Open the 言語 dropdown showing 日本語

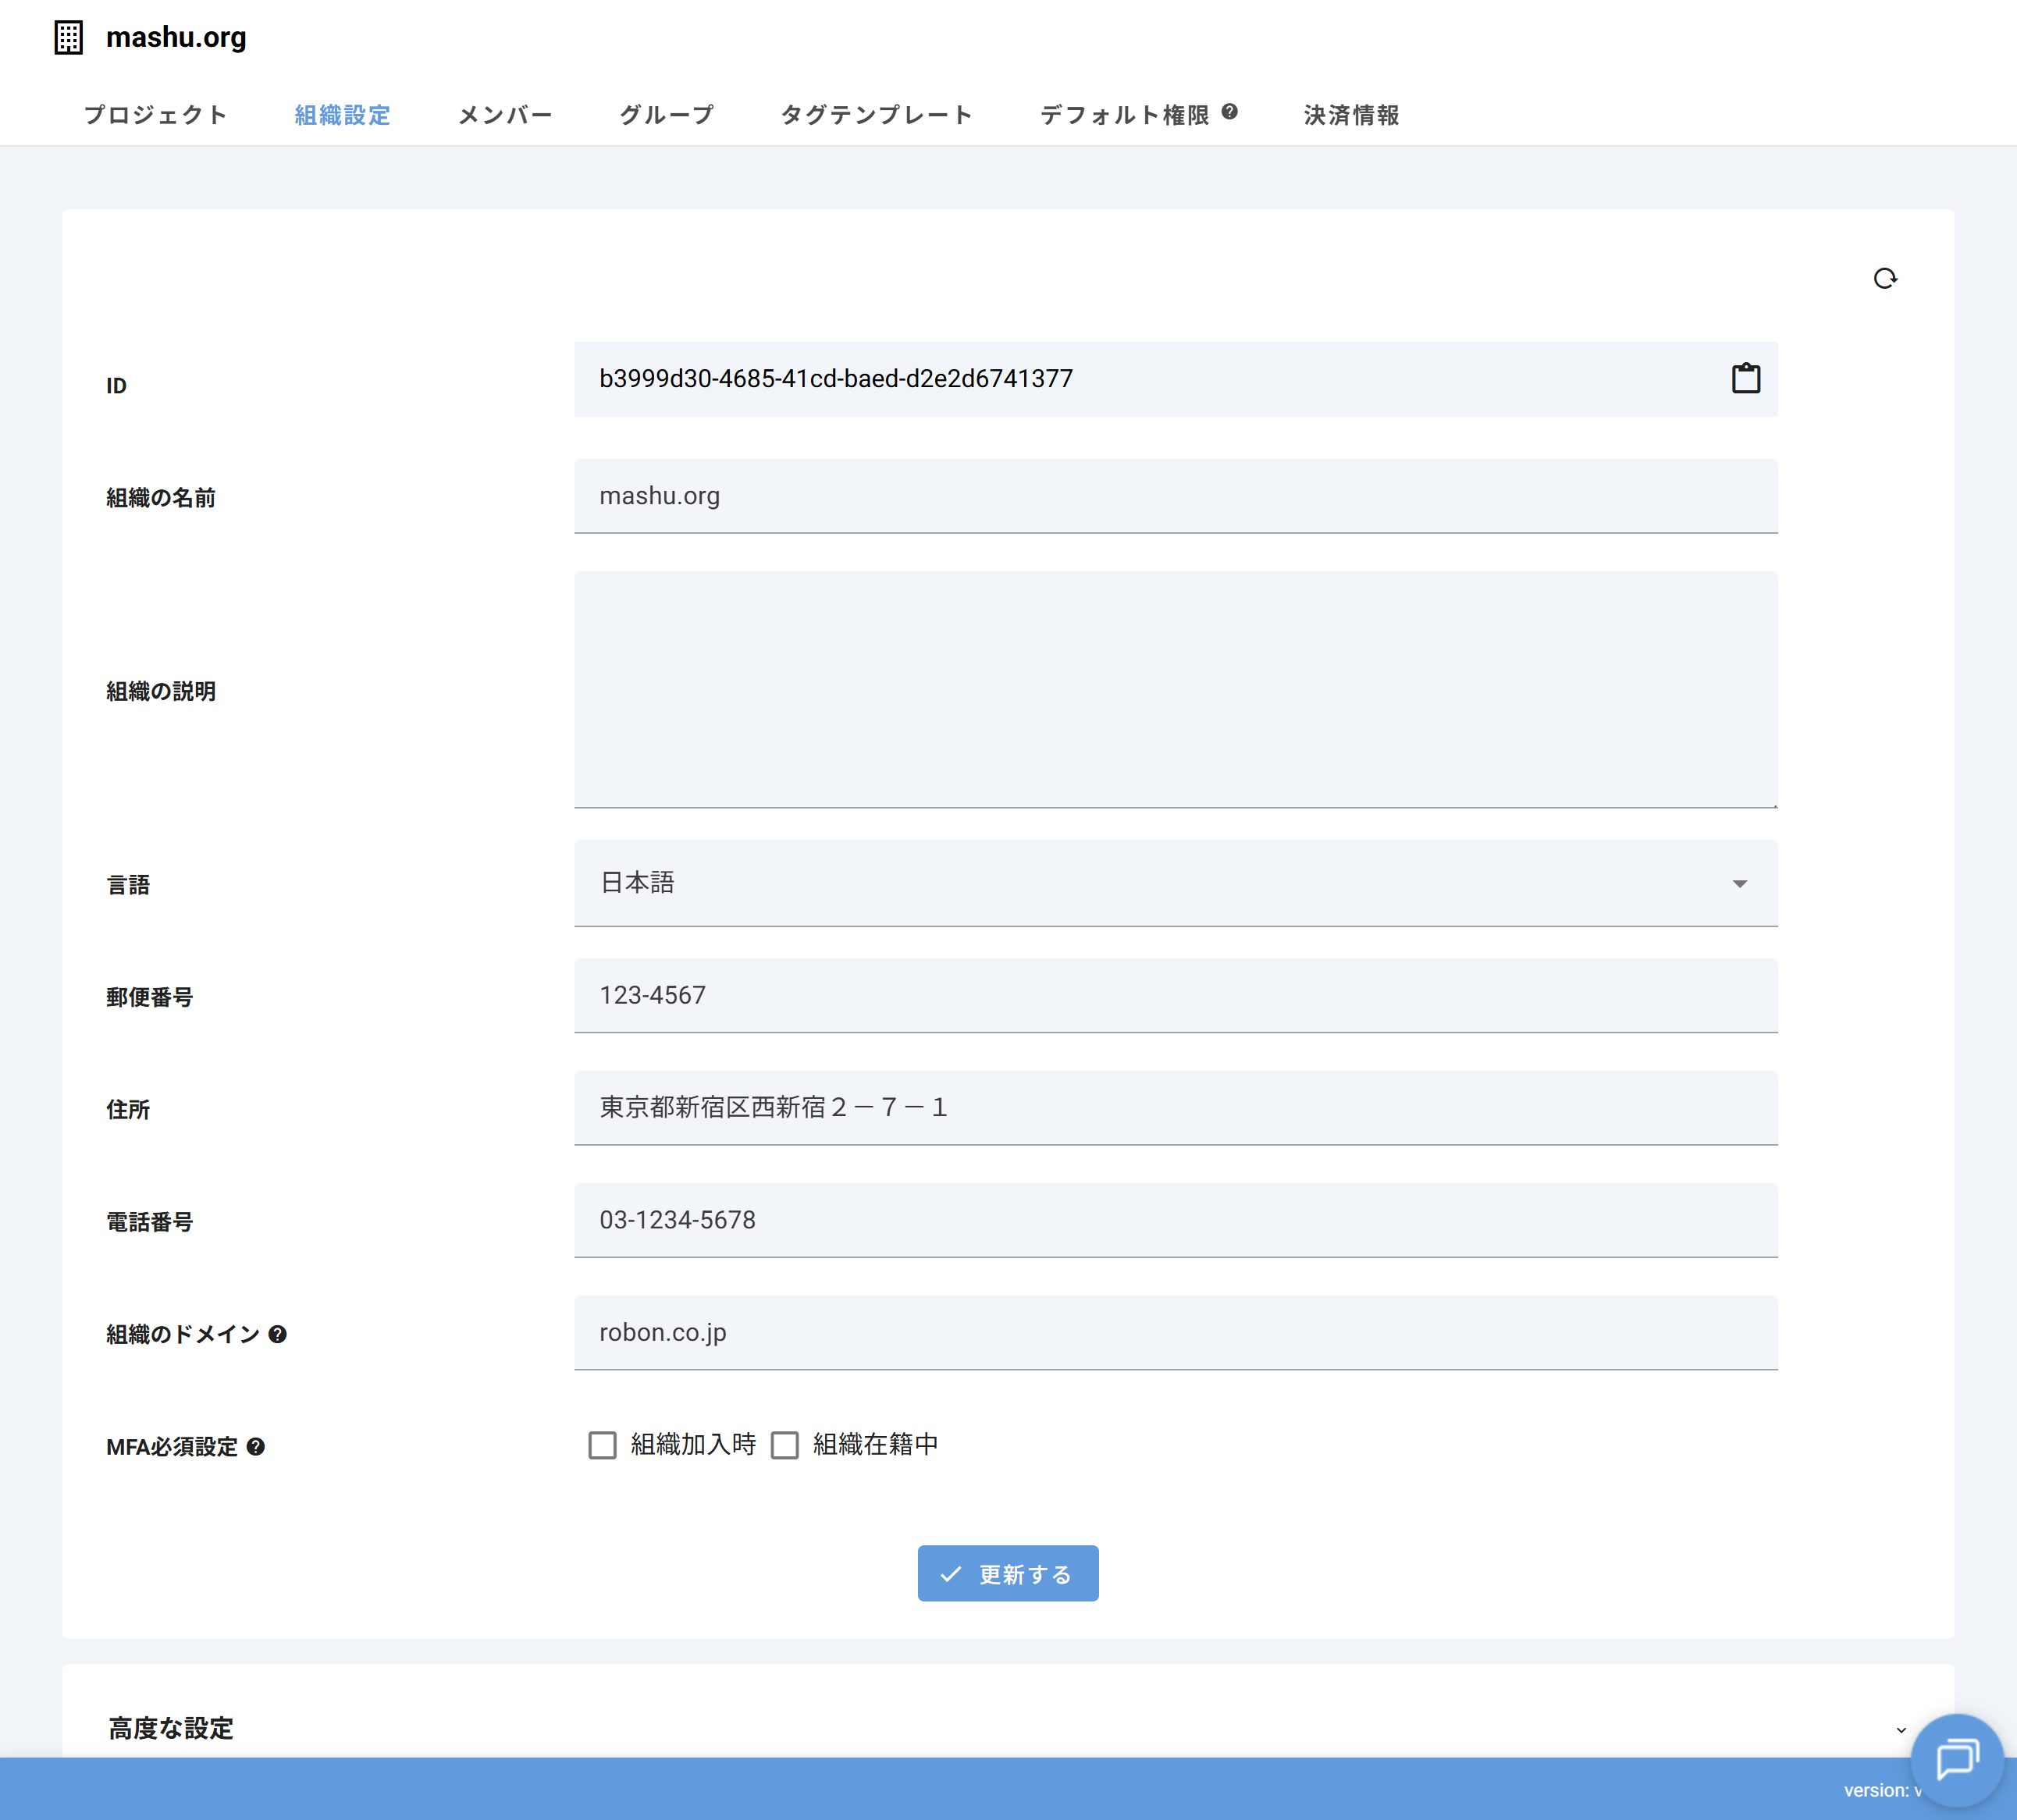tap(1175, 883)
